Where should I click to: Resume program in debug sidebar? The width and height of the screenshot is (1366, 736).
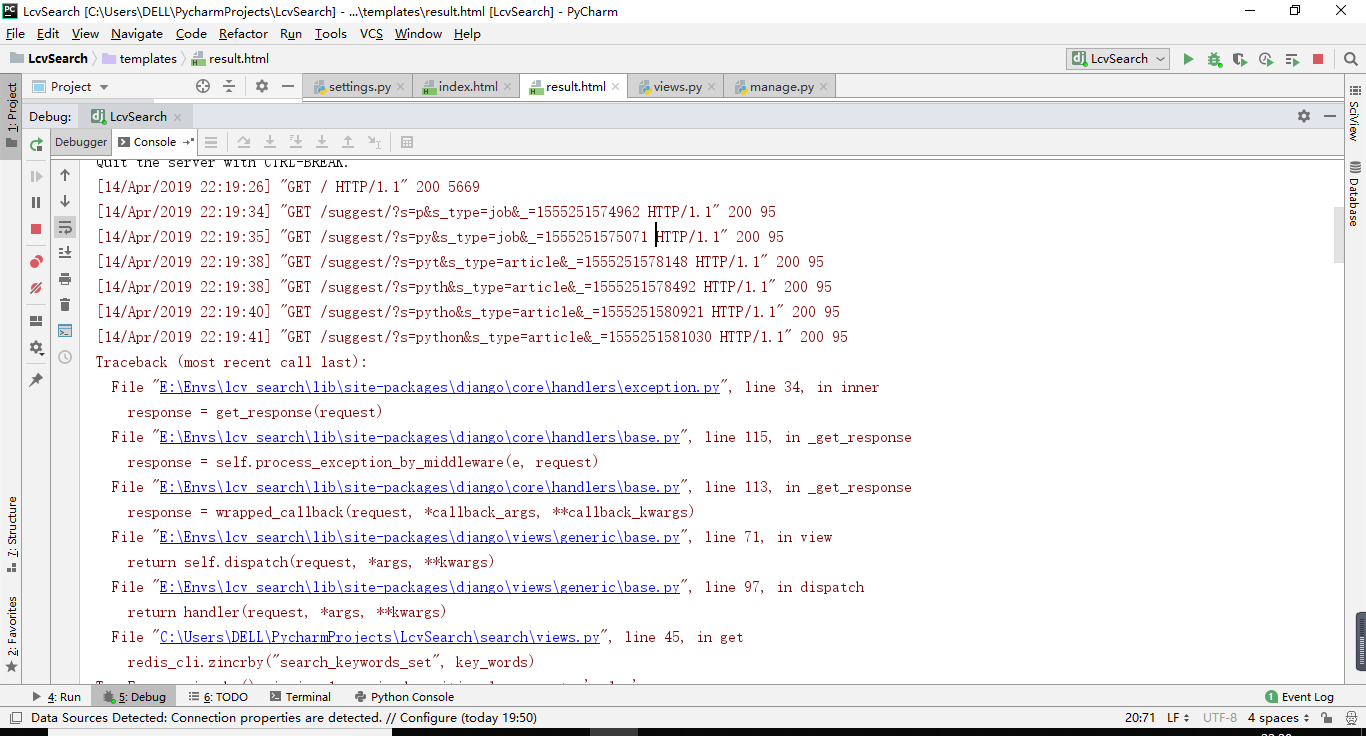pyautogui.click(x=36, y=176)
